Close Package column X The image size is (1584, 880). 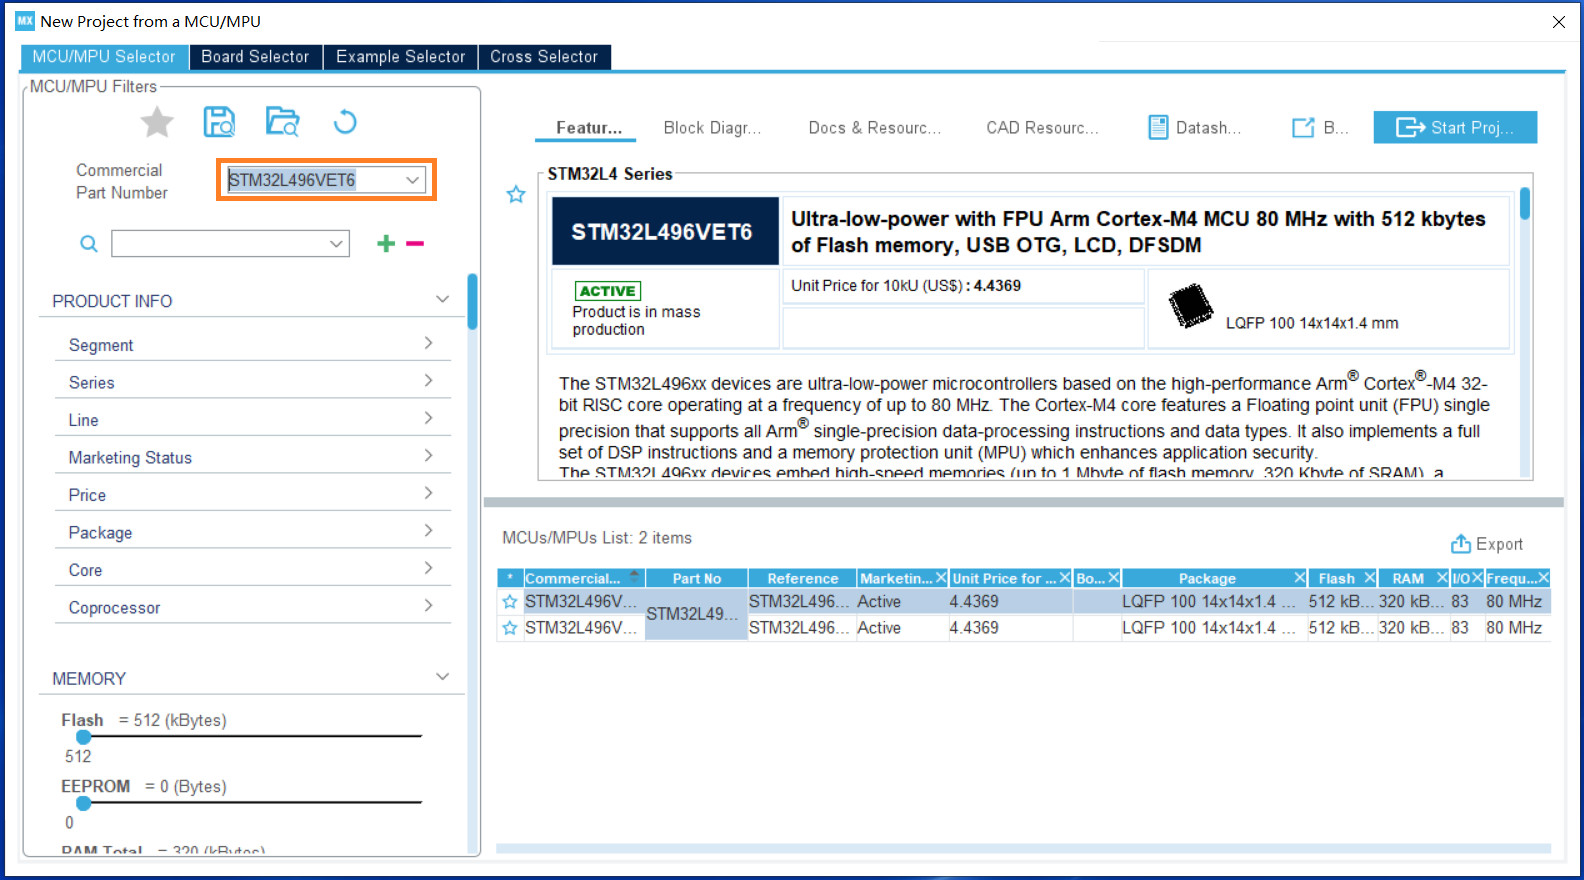pos(1300,578)
